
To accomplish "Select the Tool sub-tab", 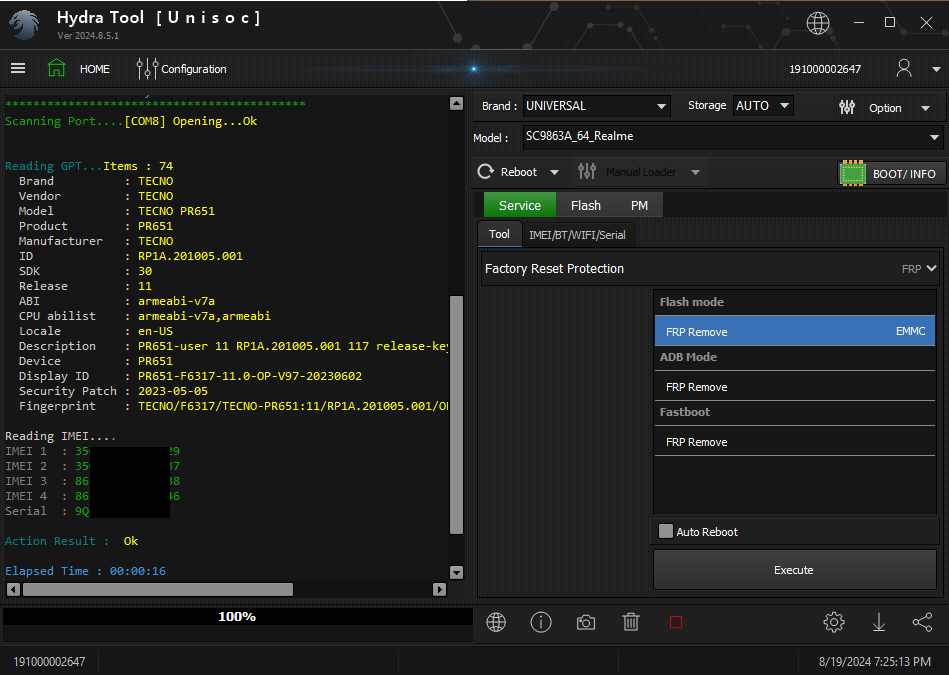I will [499, 234].
